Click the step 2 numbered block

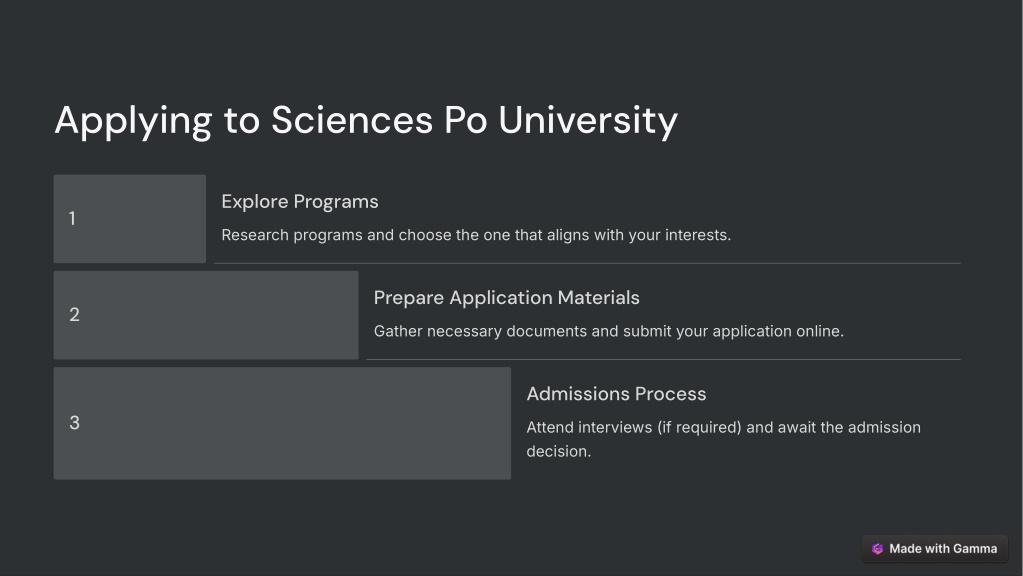coord(206,315)
